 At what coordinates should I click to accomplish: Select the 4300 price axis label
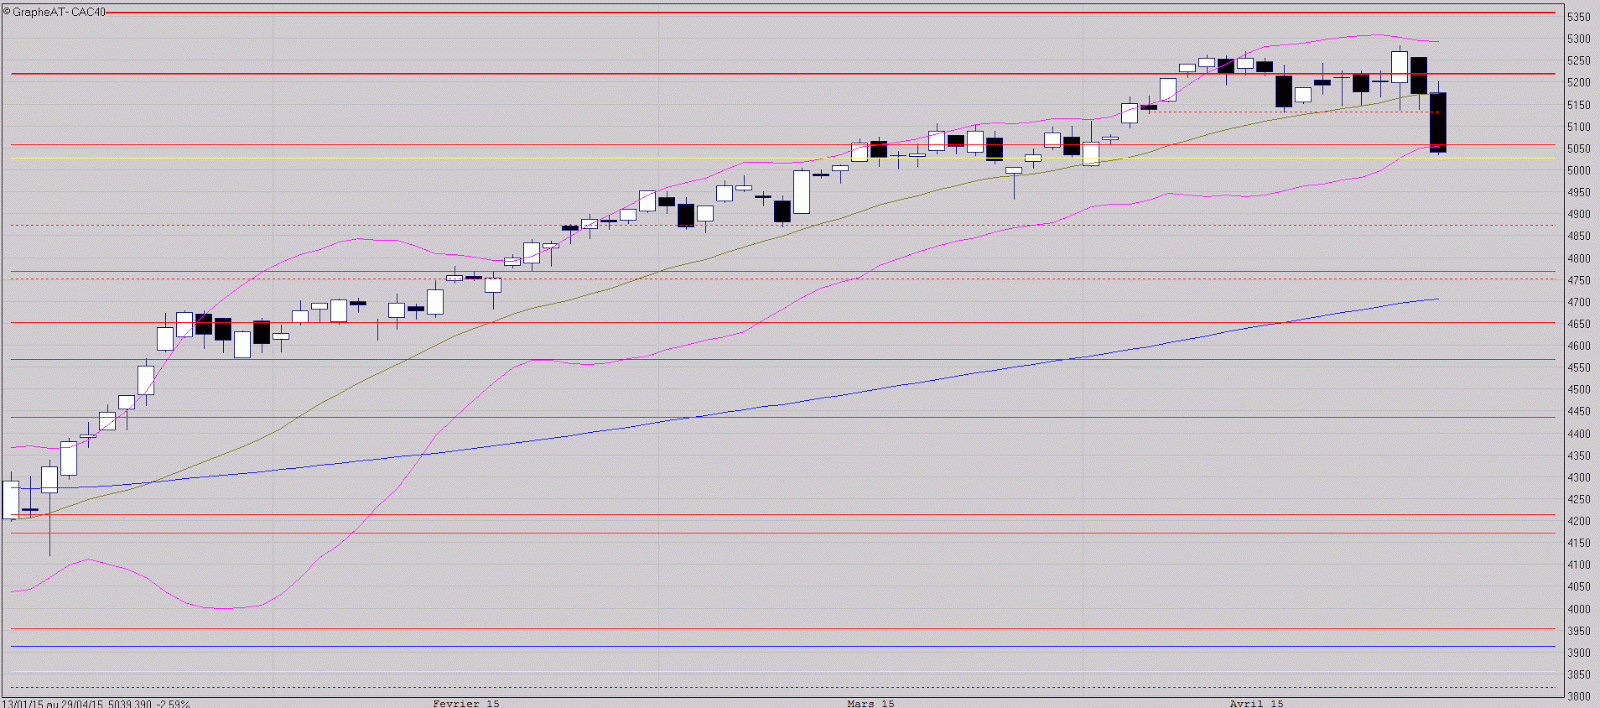pos(1578,477)
